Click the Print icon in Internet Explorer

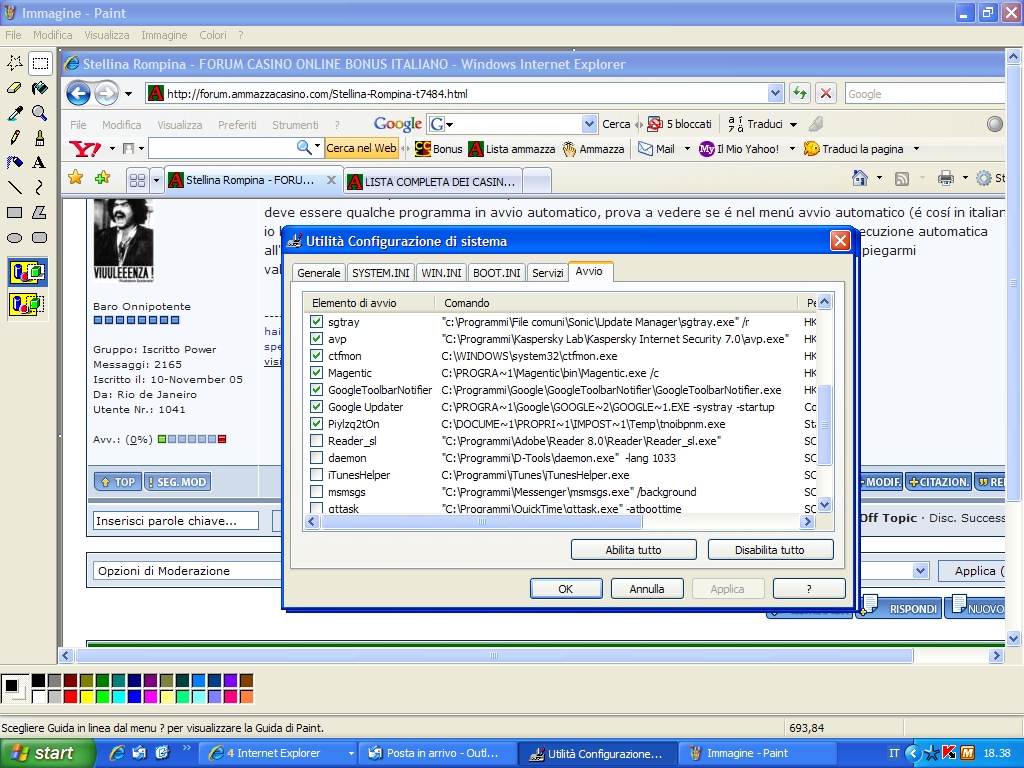[x=945, y=178]
